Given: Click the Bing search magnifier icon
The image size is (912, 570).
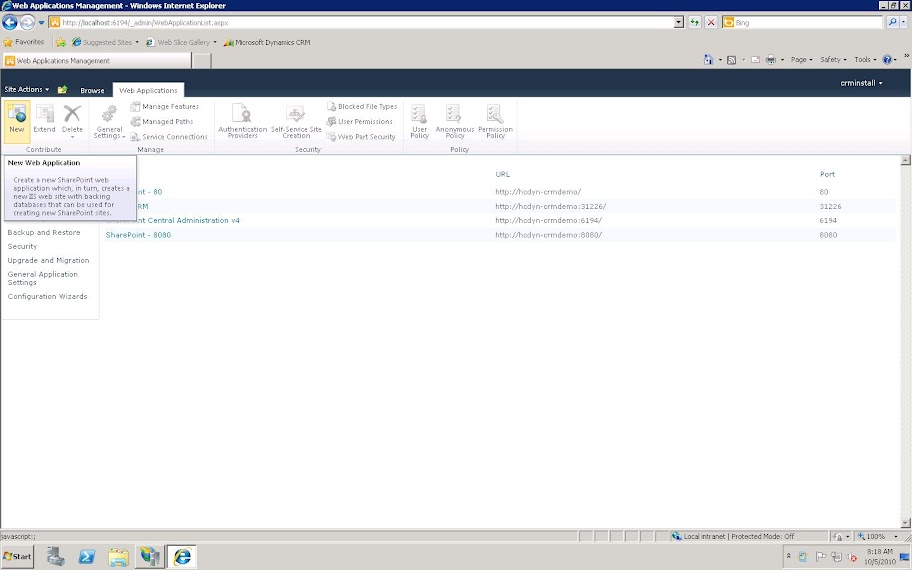Looking at the screenshot, I should pos(892,22).
